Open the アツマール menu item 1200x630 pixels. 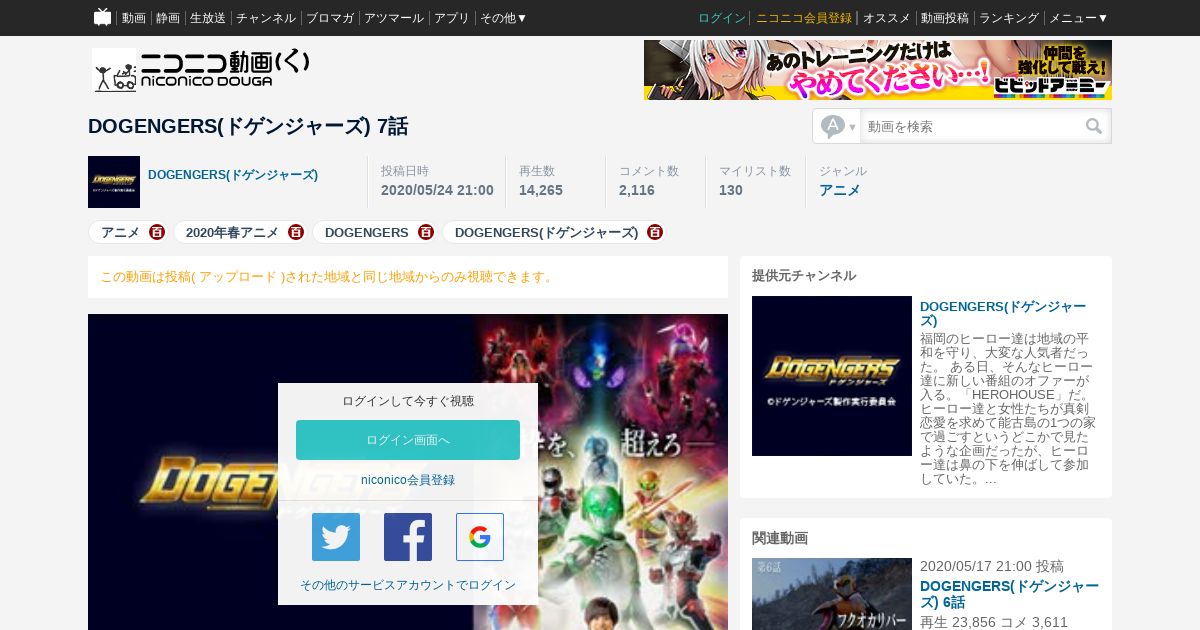coord(394,18)
